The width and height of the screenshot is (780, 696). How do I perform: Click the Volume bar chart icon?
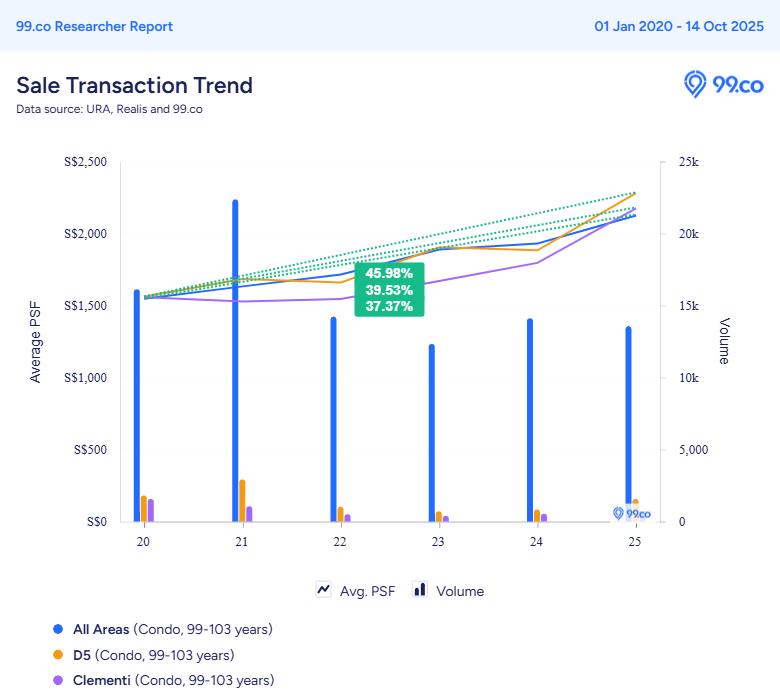coord(420,590)
